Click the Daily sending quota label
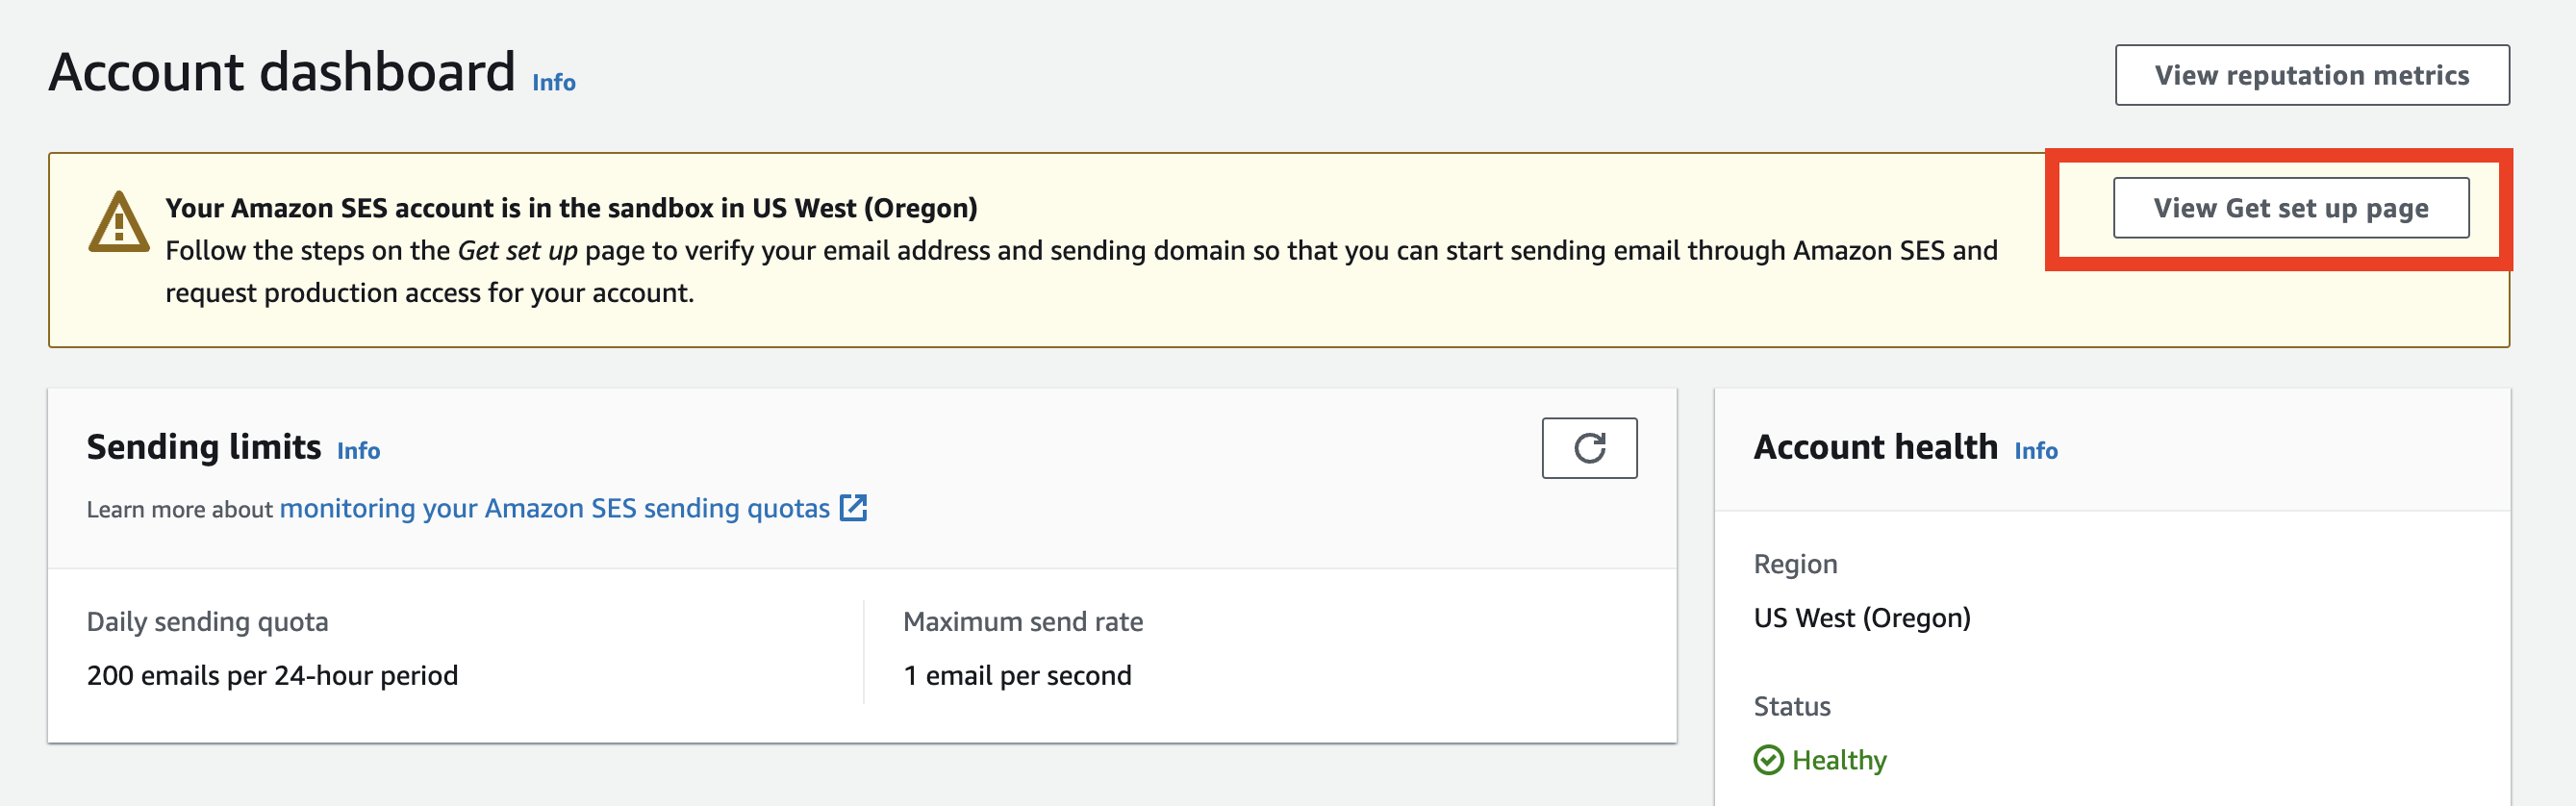 coord(207,622)
